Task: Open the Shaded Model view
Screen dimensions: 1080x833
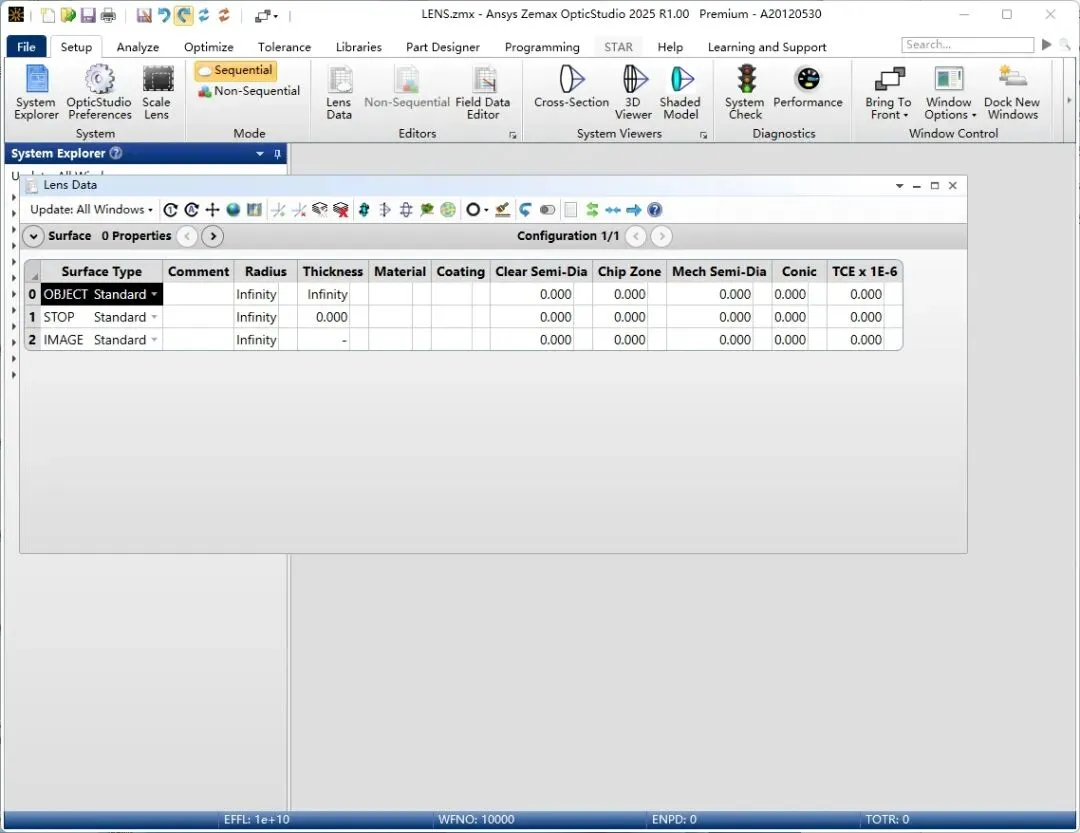Action: pos(681,92)
